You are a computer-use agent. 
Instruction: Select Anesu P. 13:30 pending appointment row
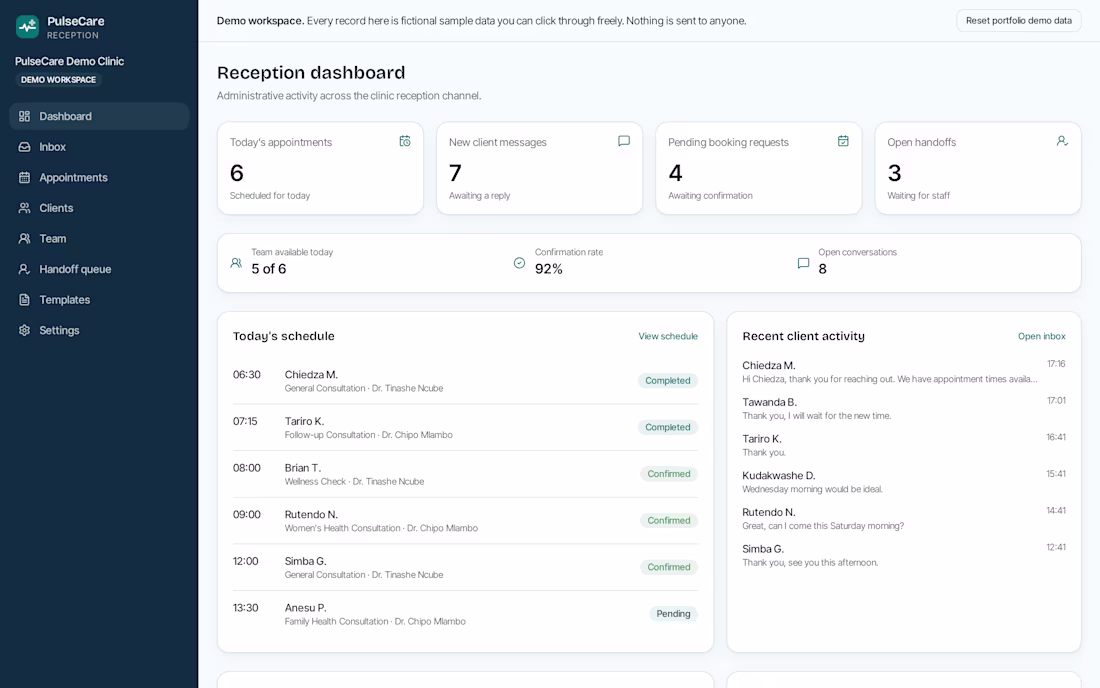(465, 614)
